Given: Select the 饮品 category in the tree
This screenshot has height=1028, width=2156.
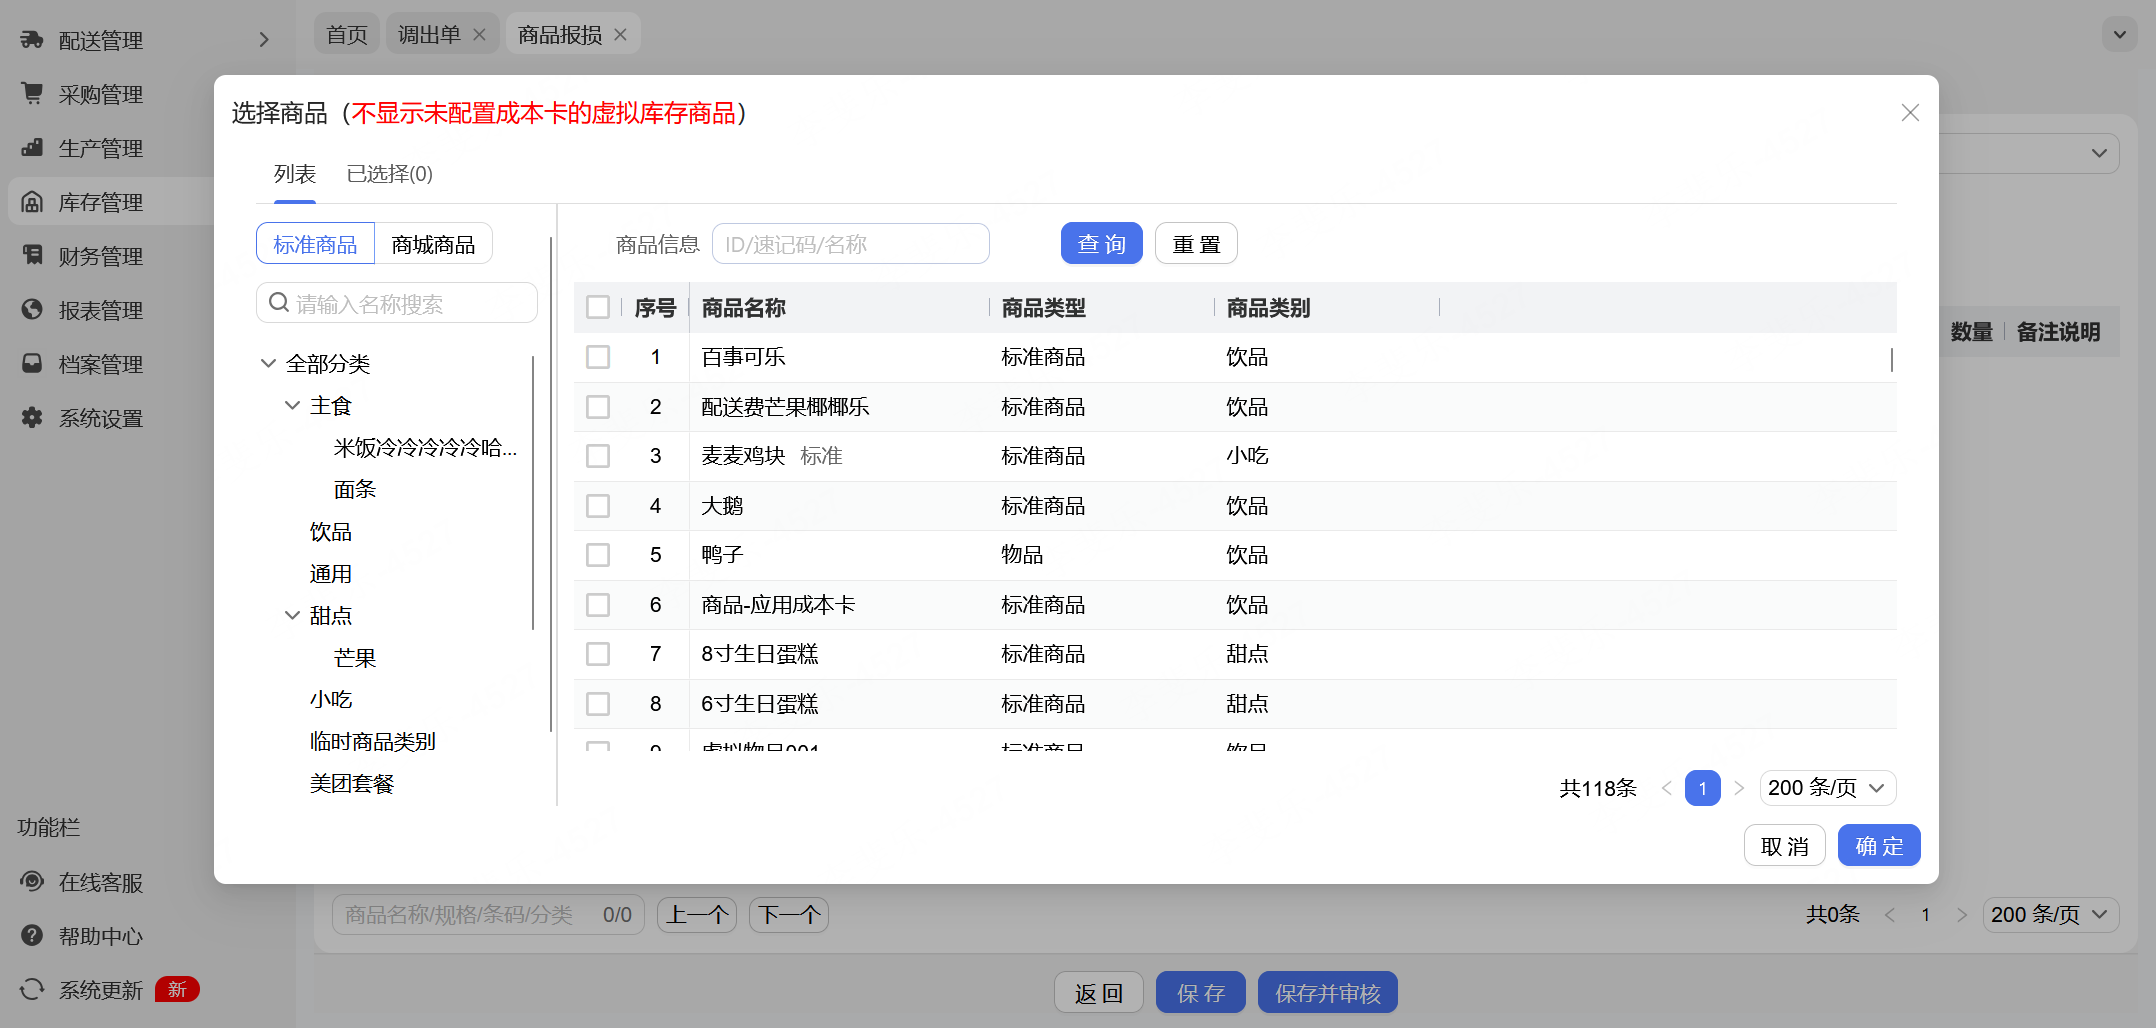Looking at the screenshot, I should (x=330, y=532).
